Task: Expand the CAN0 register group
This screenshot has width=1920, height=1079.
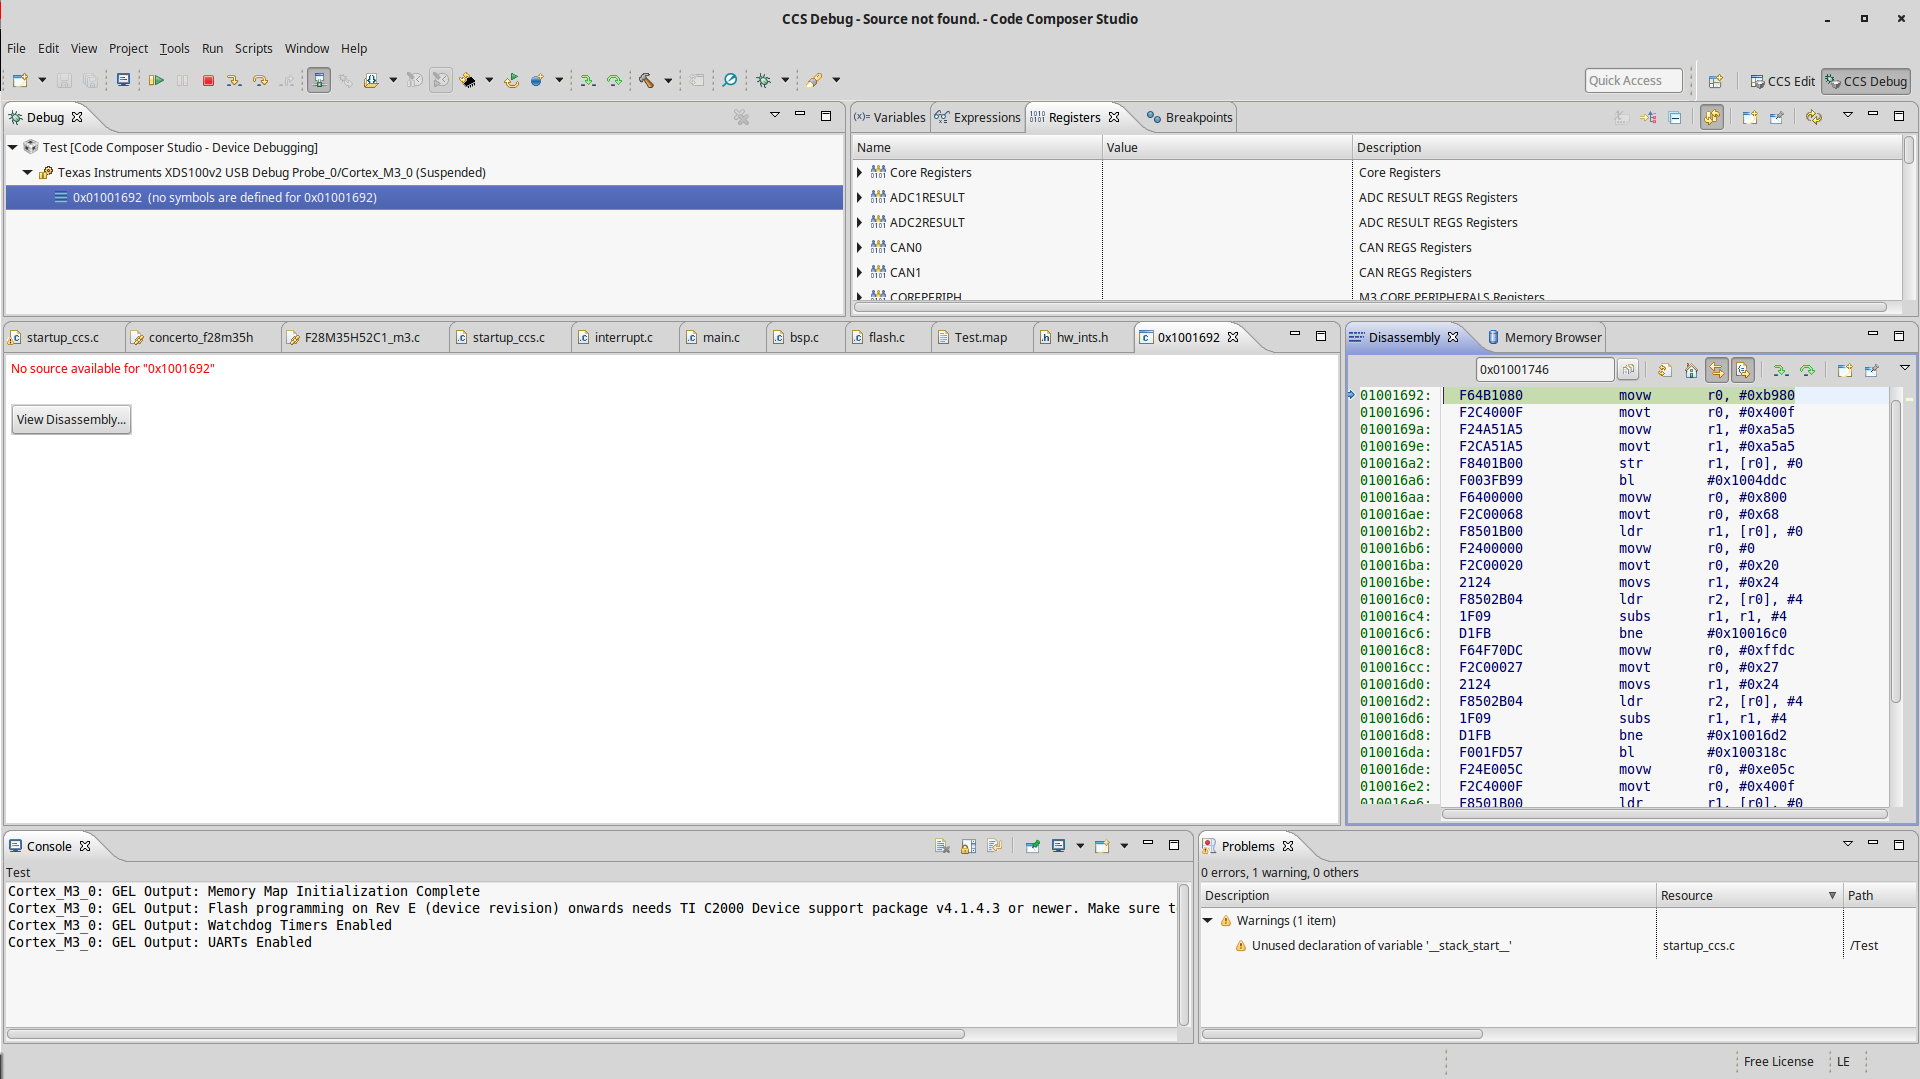Action: (859, 248)
